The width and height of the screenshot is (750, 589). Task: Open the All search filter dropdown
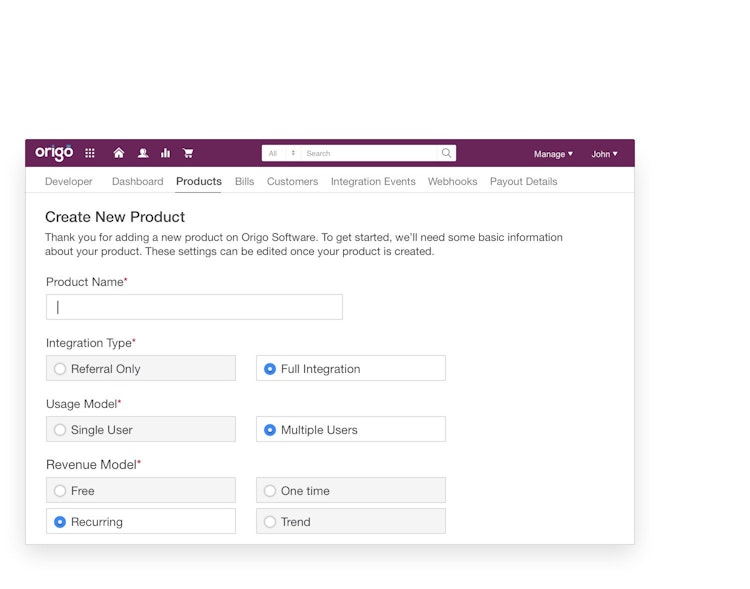click(281, 153)
